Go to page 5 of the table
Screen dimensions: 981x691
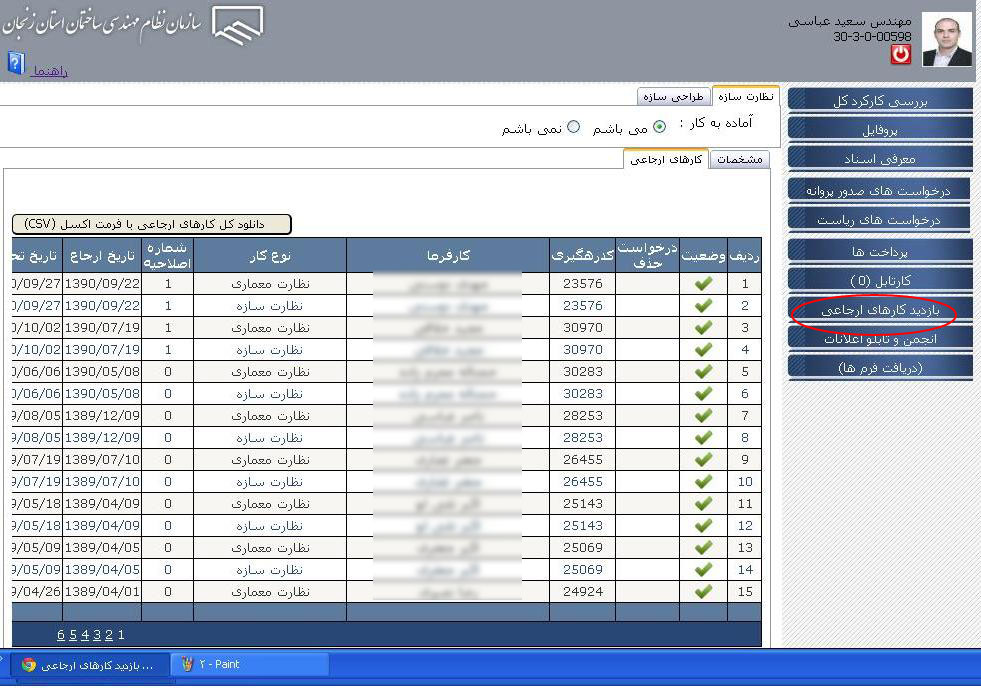tap(73, 635)
